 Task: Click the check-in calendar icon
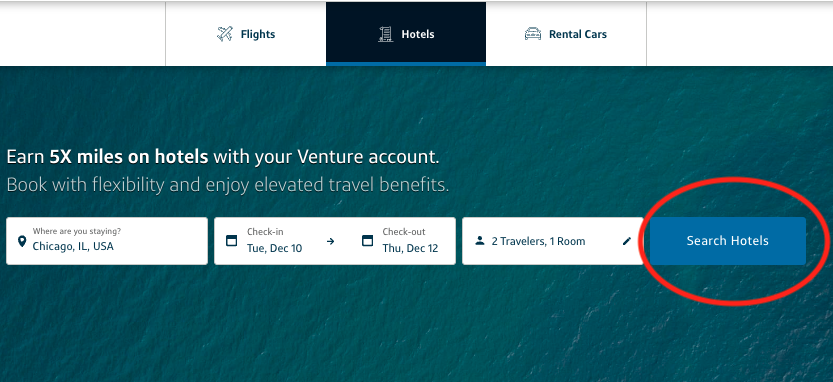click(x=232, y=241)
